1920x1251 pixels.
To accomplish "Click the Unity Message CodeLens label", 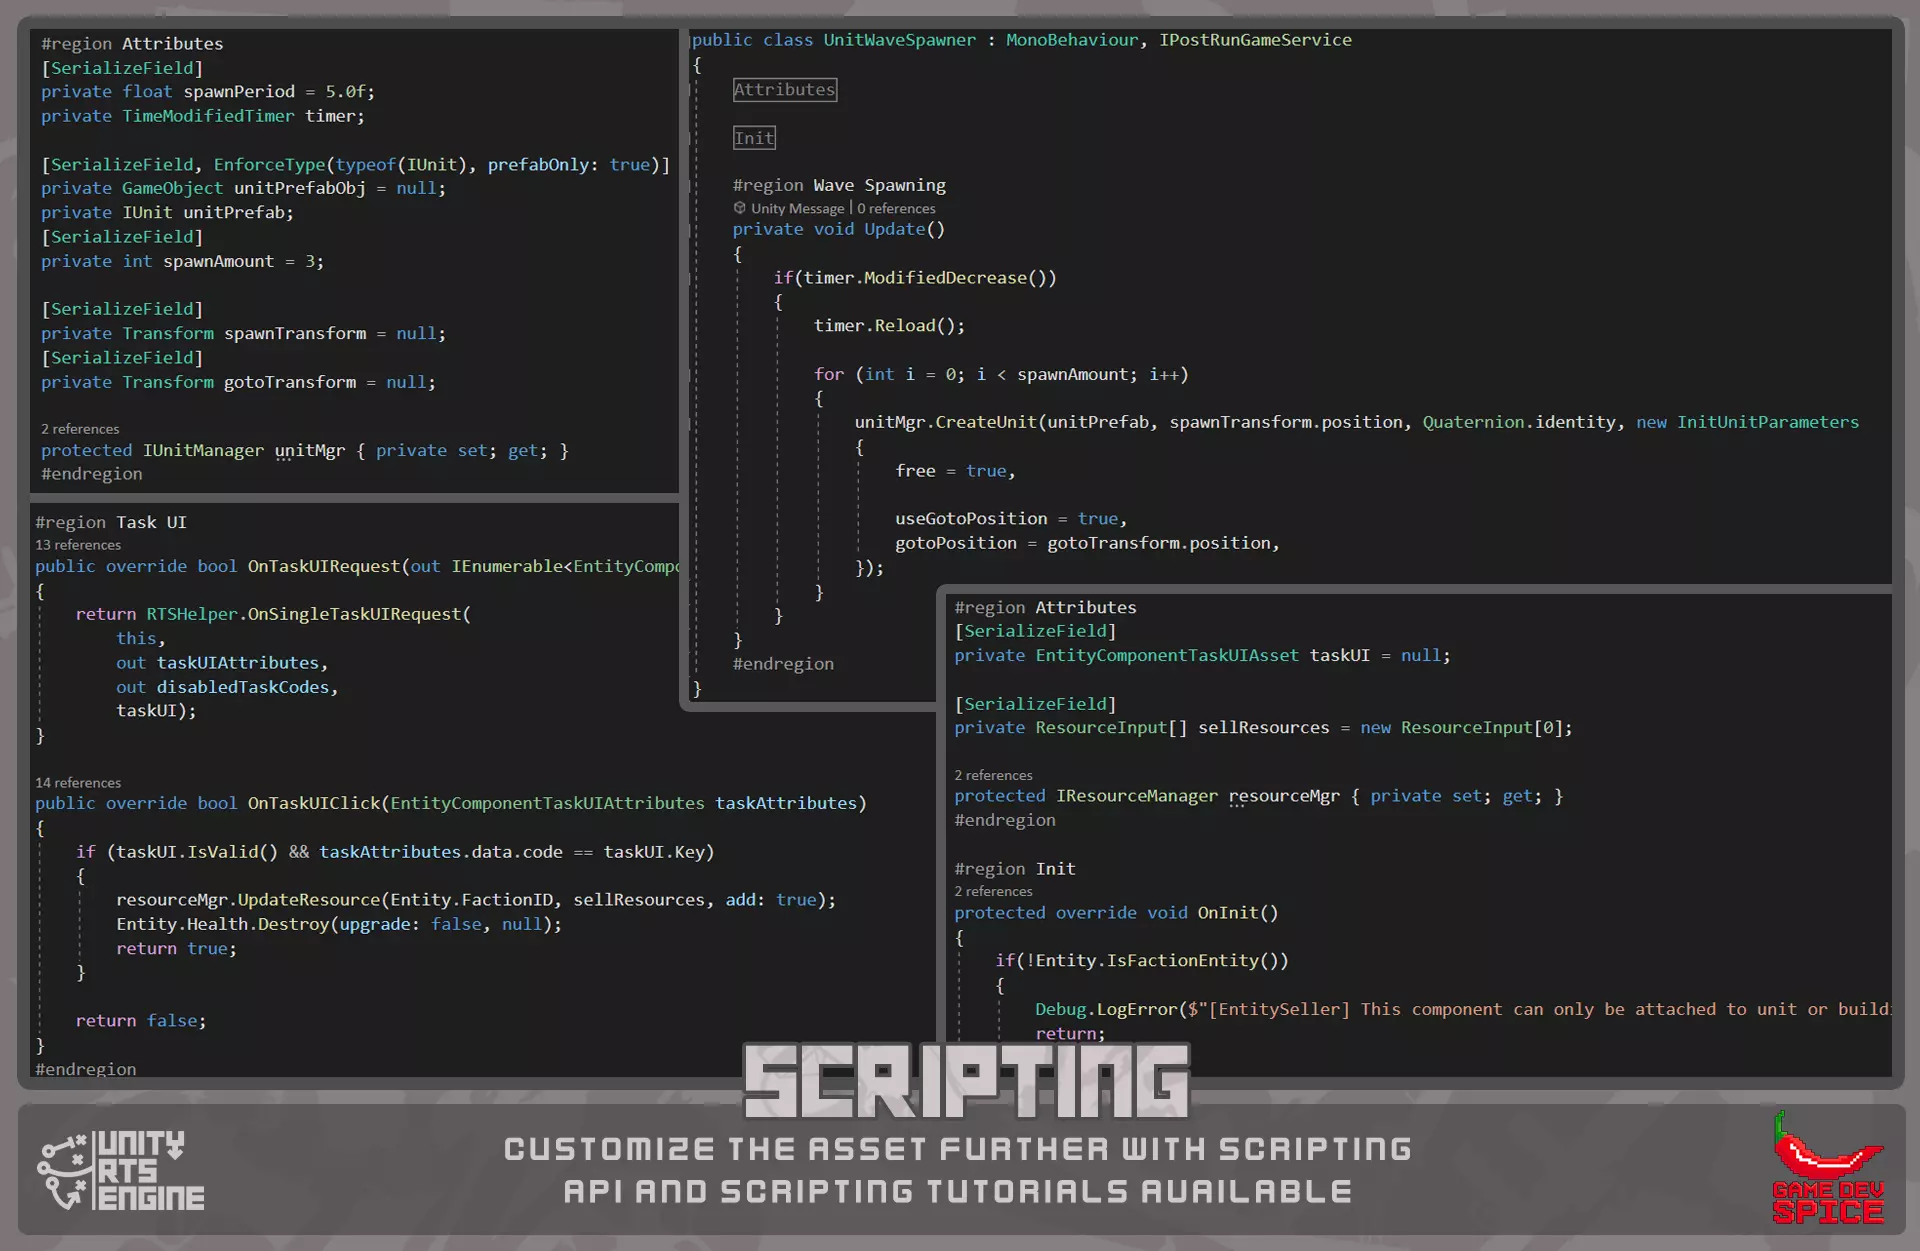I will point(797,208).
